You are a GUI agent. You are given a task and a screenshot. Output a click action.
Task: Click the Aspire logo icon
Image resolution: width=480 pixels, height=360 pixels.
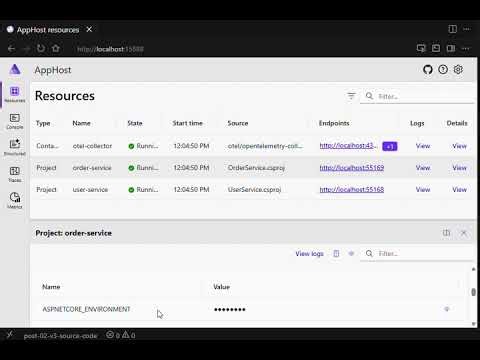[x=15, y=69]
